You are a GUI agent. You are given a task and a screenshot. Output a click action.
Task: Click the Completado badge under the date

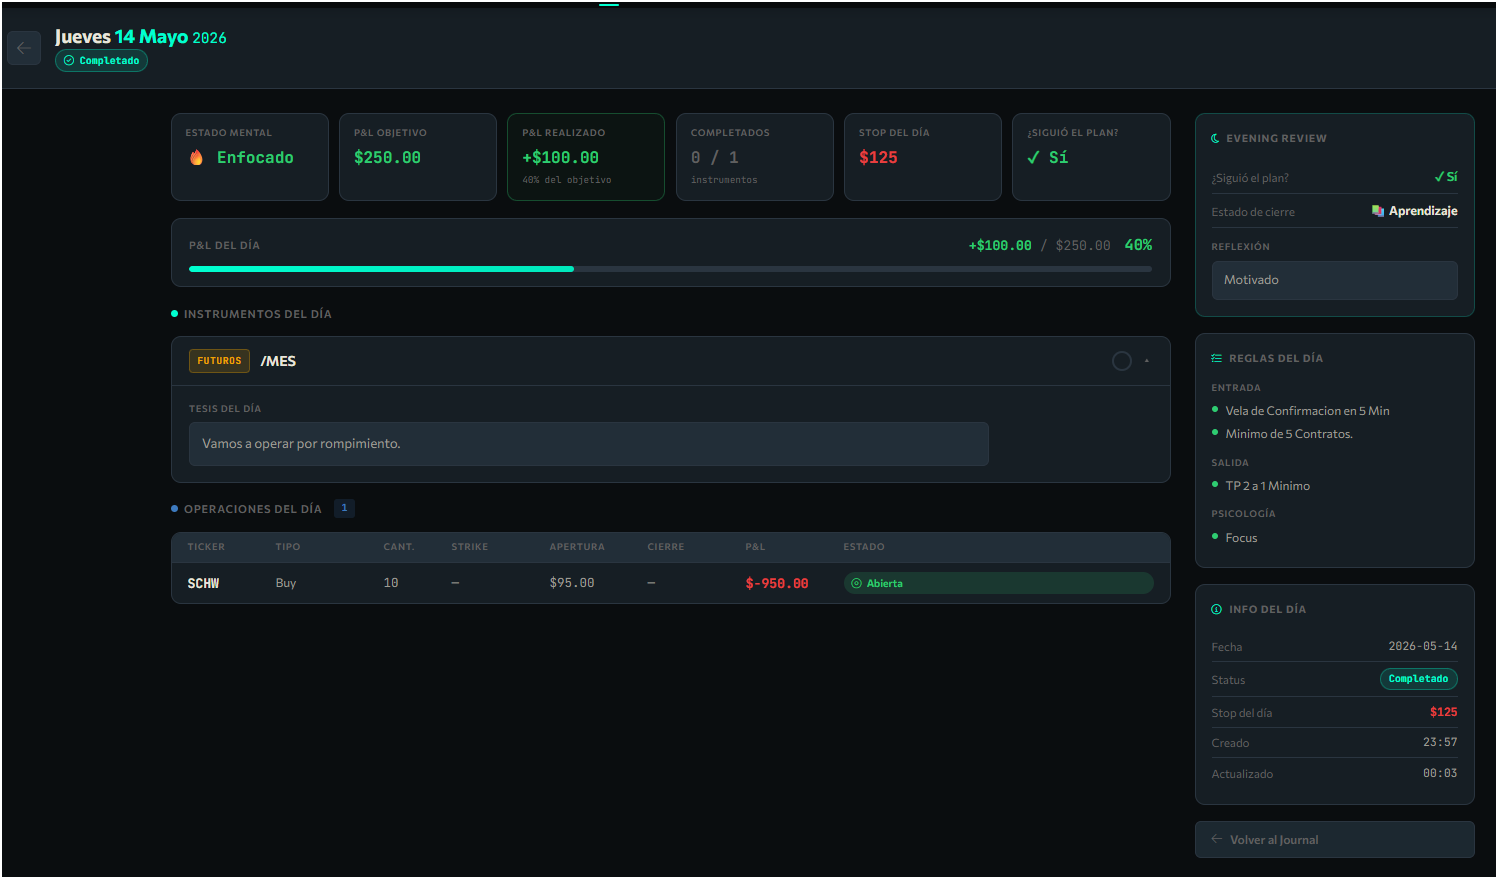pyautogui.click(x=101, y=61)
